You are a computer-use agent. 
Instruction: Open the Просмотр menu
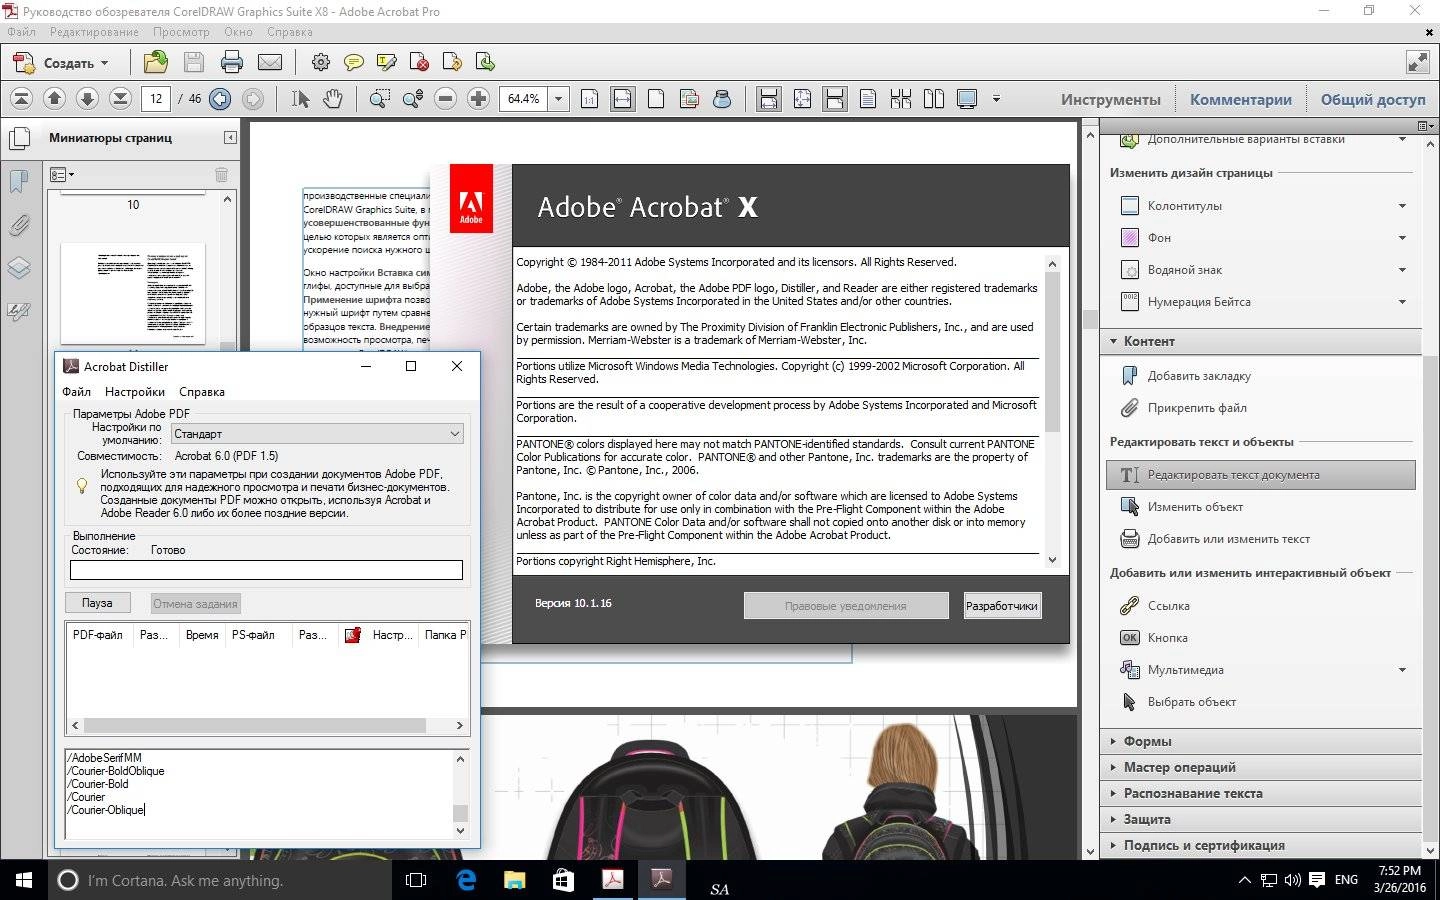click(x=181, y=32)
